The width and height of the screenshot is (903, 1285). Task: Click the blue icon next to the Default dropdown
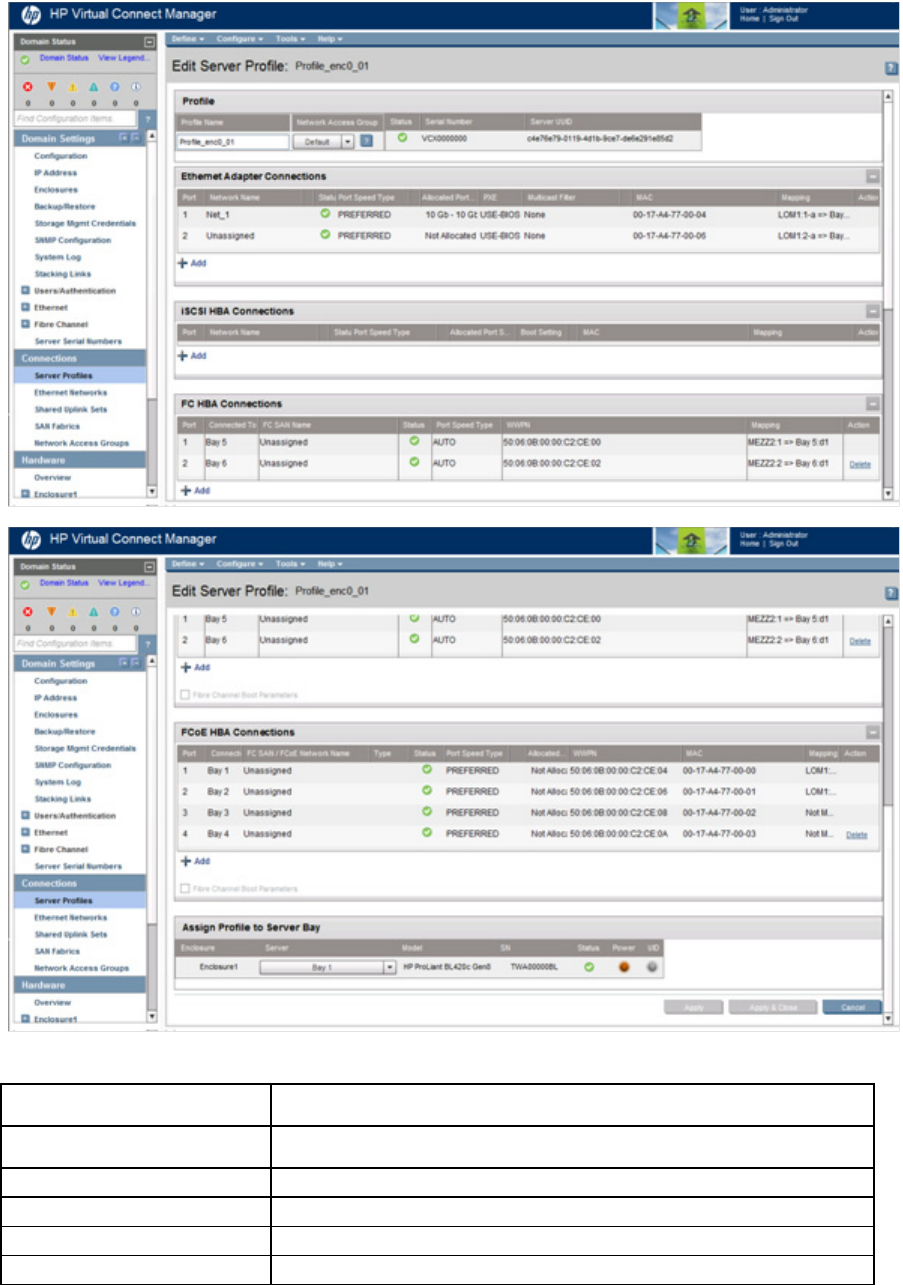(366, 142)
